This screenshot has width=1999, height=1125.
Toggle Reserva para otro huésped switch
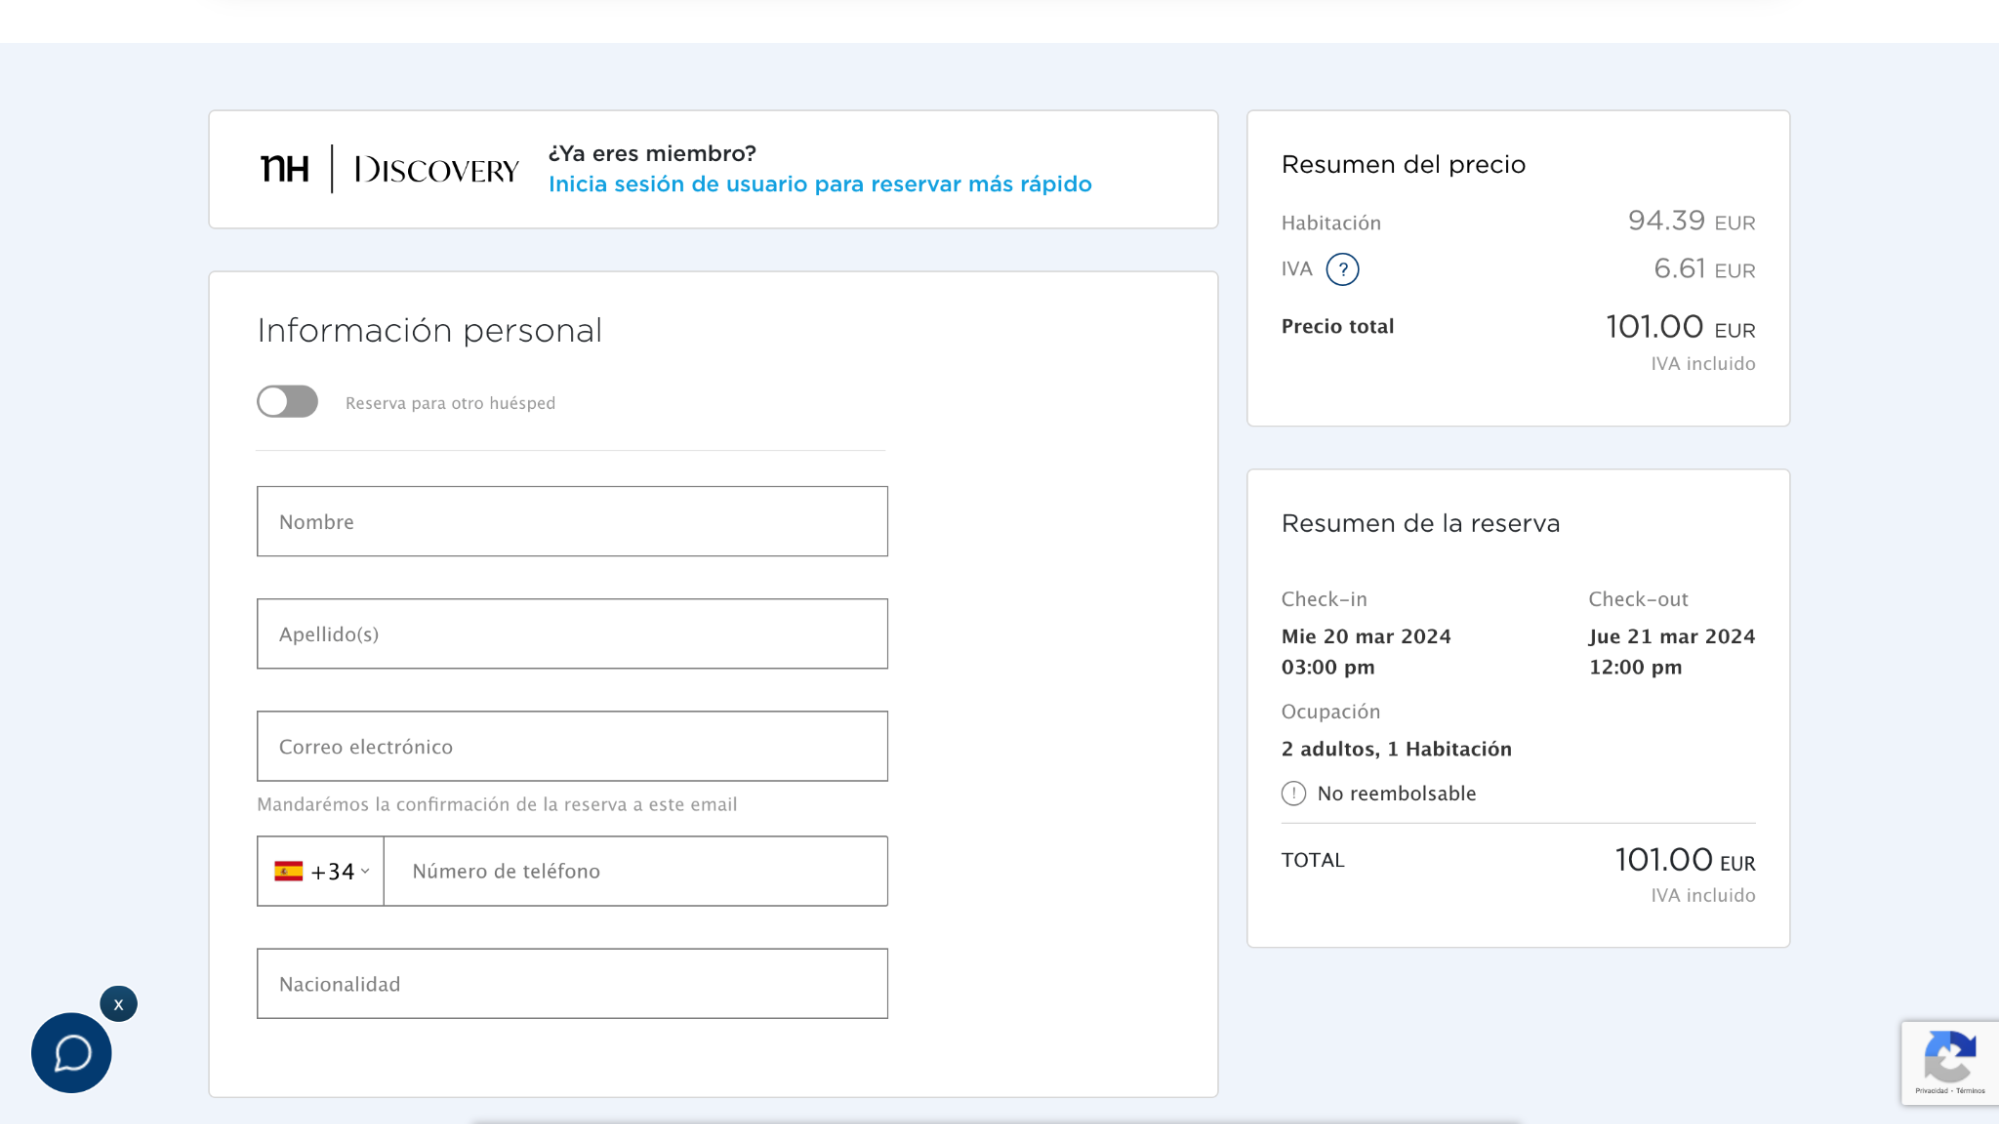(287, 402)
